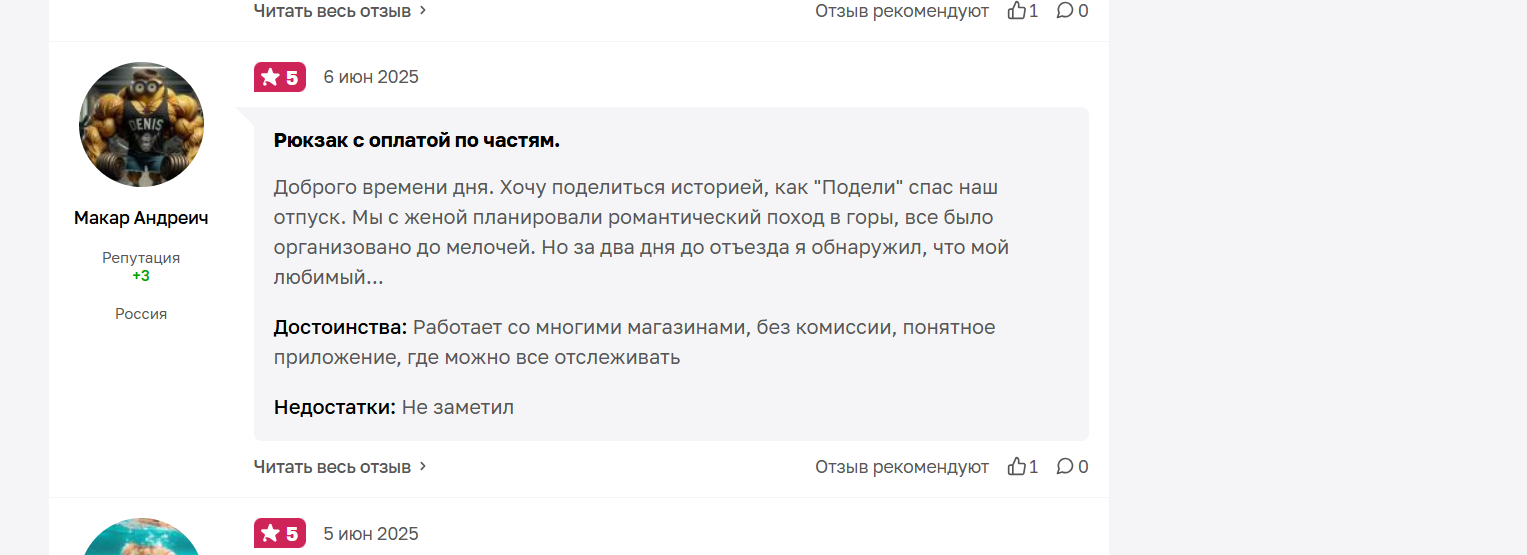Open the Макар Андреич profile name link

[141, 218]
